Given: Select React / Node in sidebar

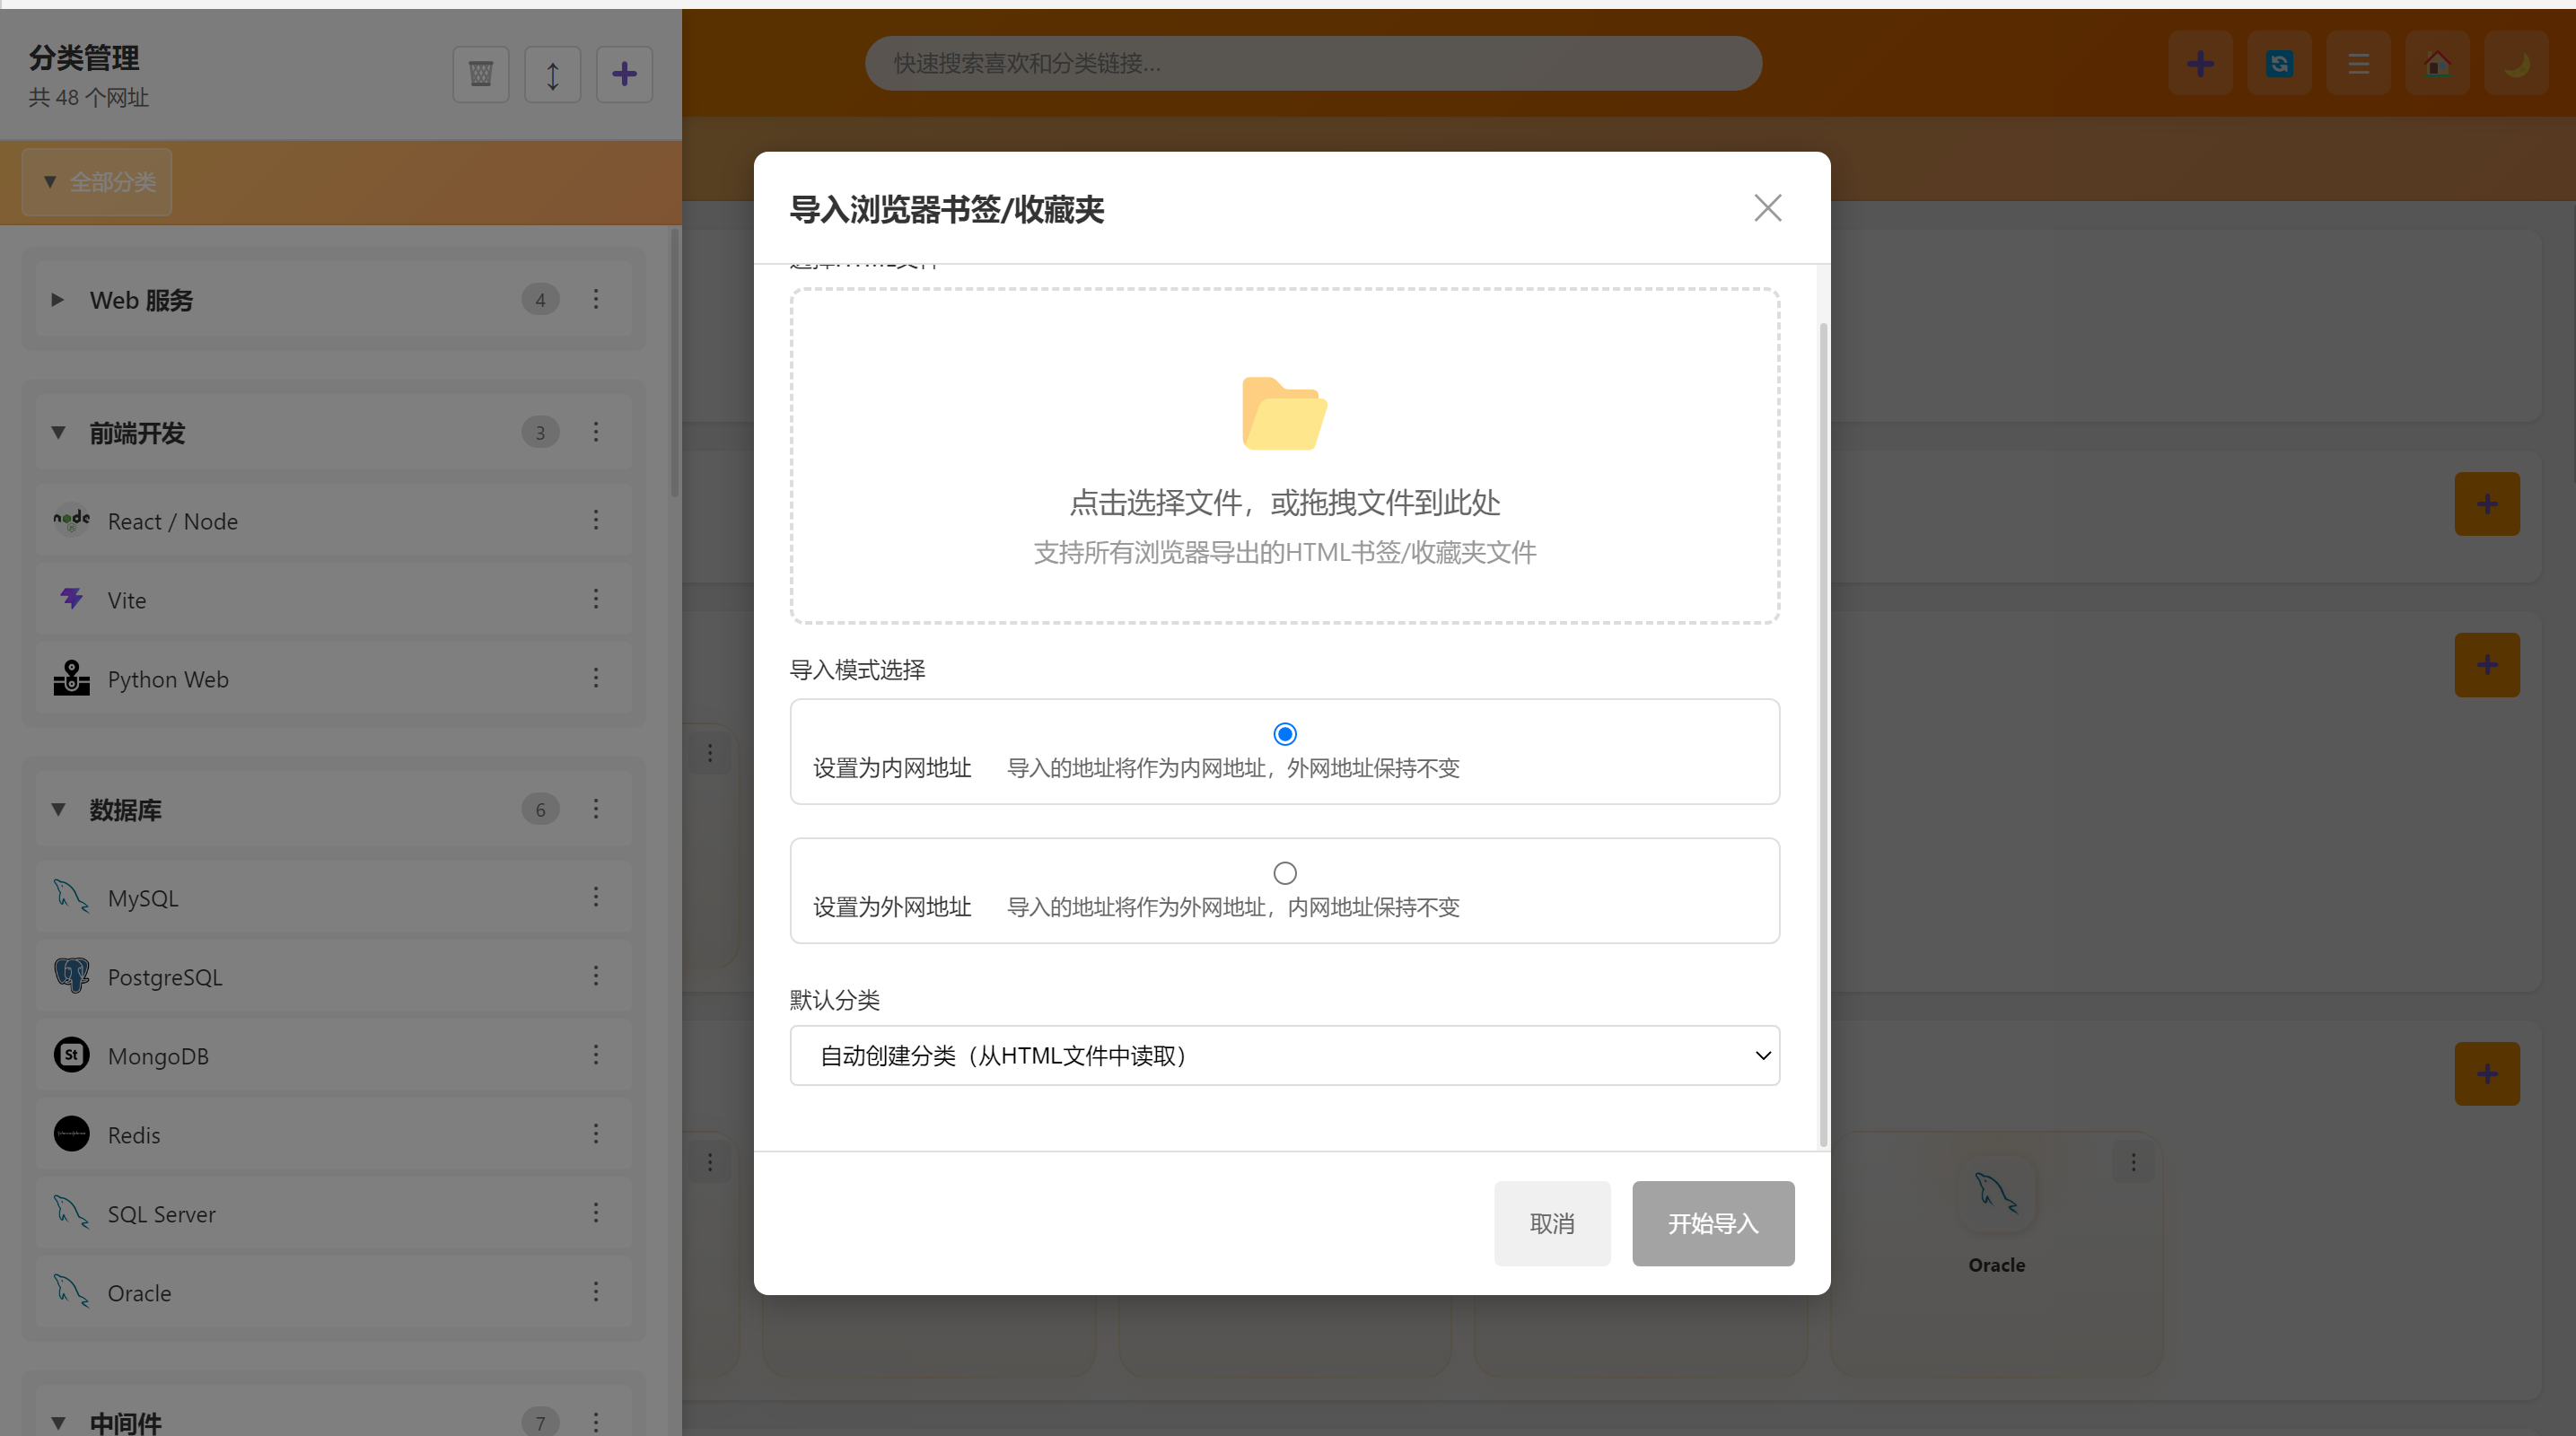Looking at the screenshot, I should (x=333, y=521).
